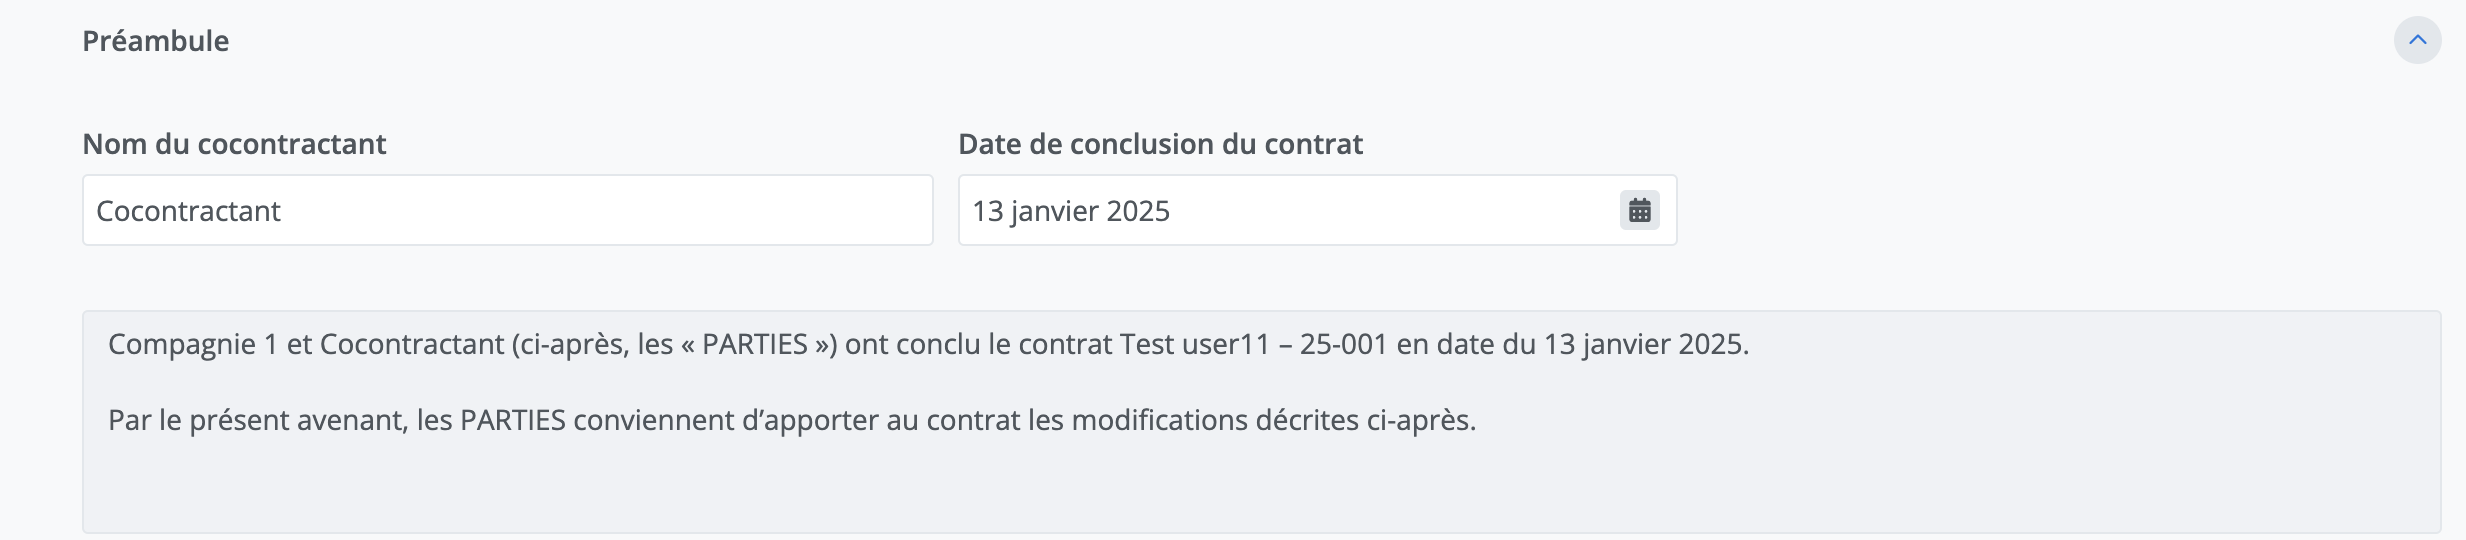Screen dimensions: 2466x540
Task: Open the calendar date picker icon
Action: 1639,211
